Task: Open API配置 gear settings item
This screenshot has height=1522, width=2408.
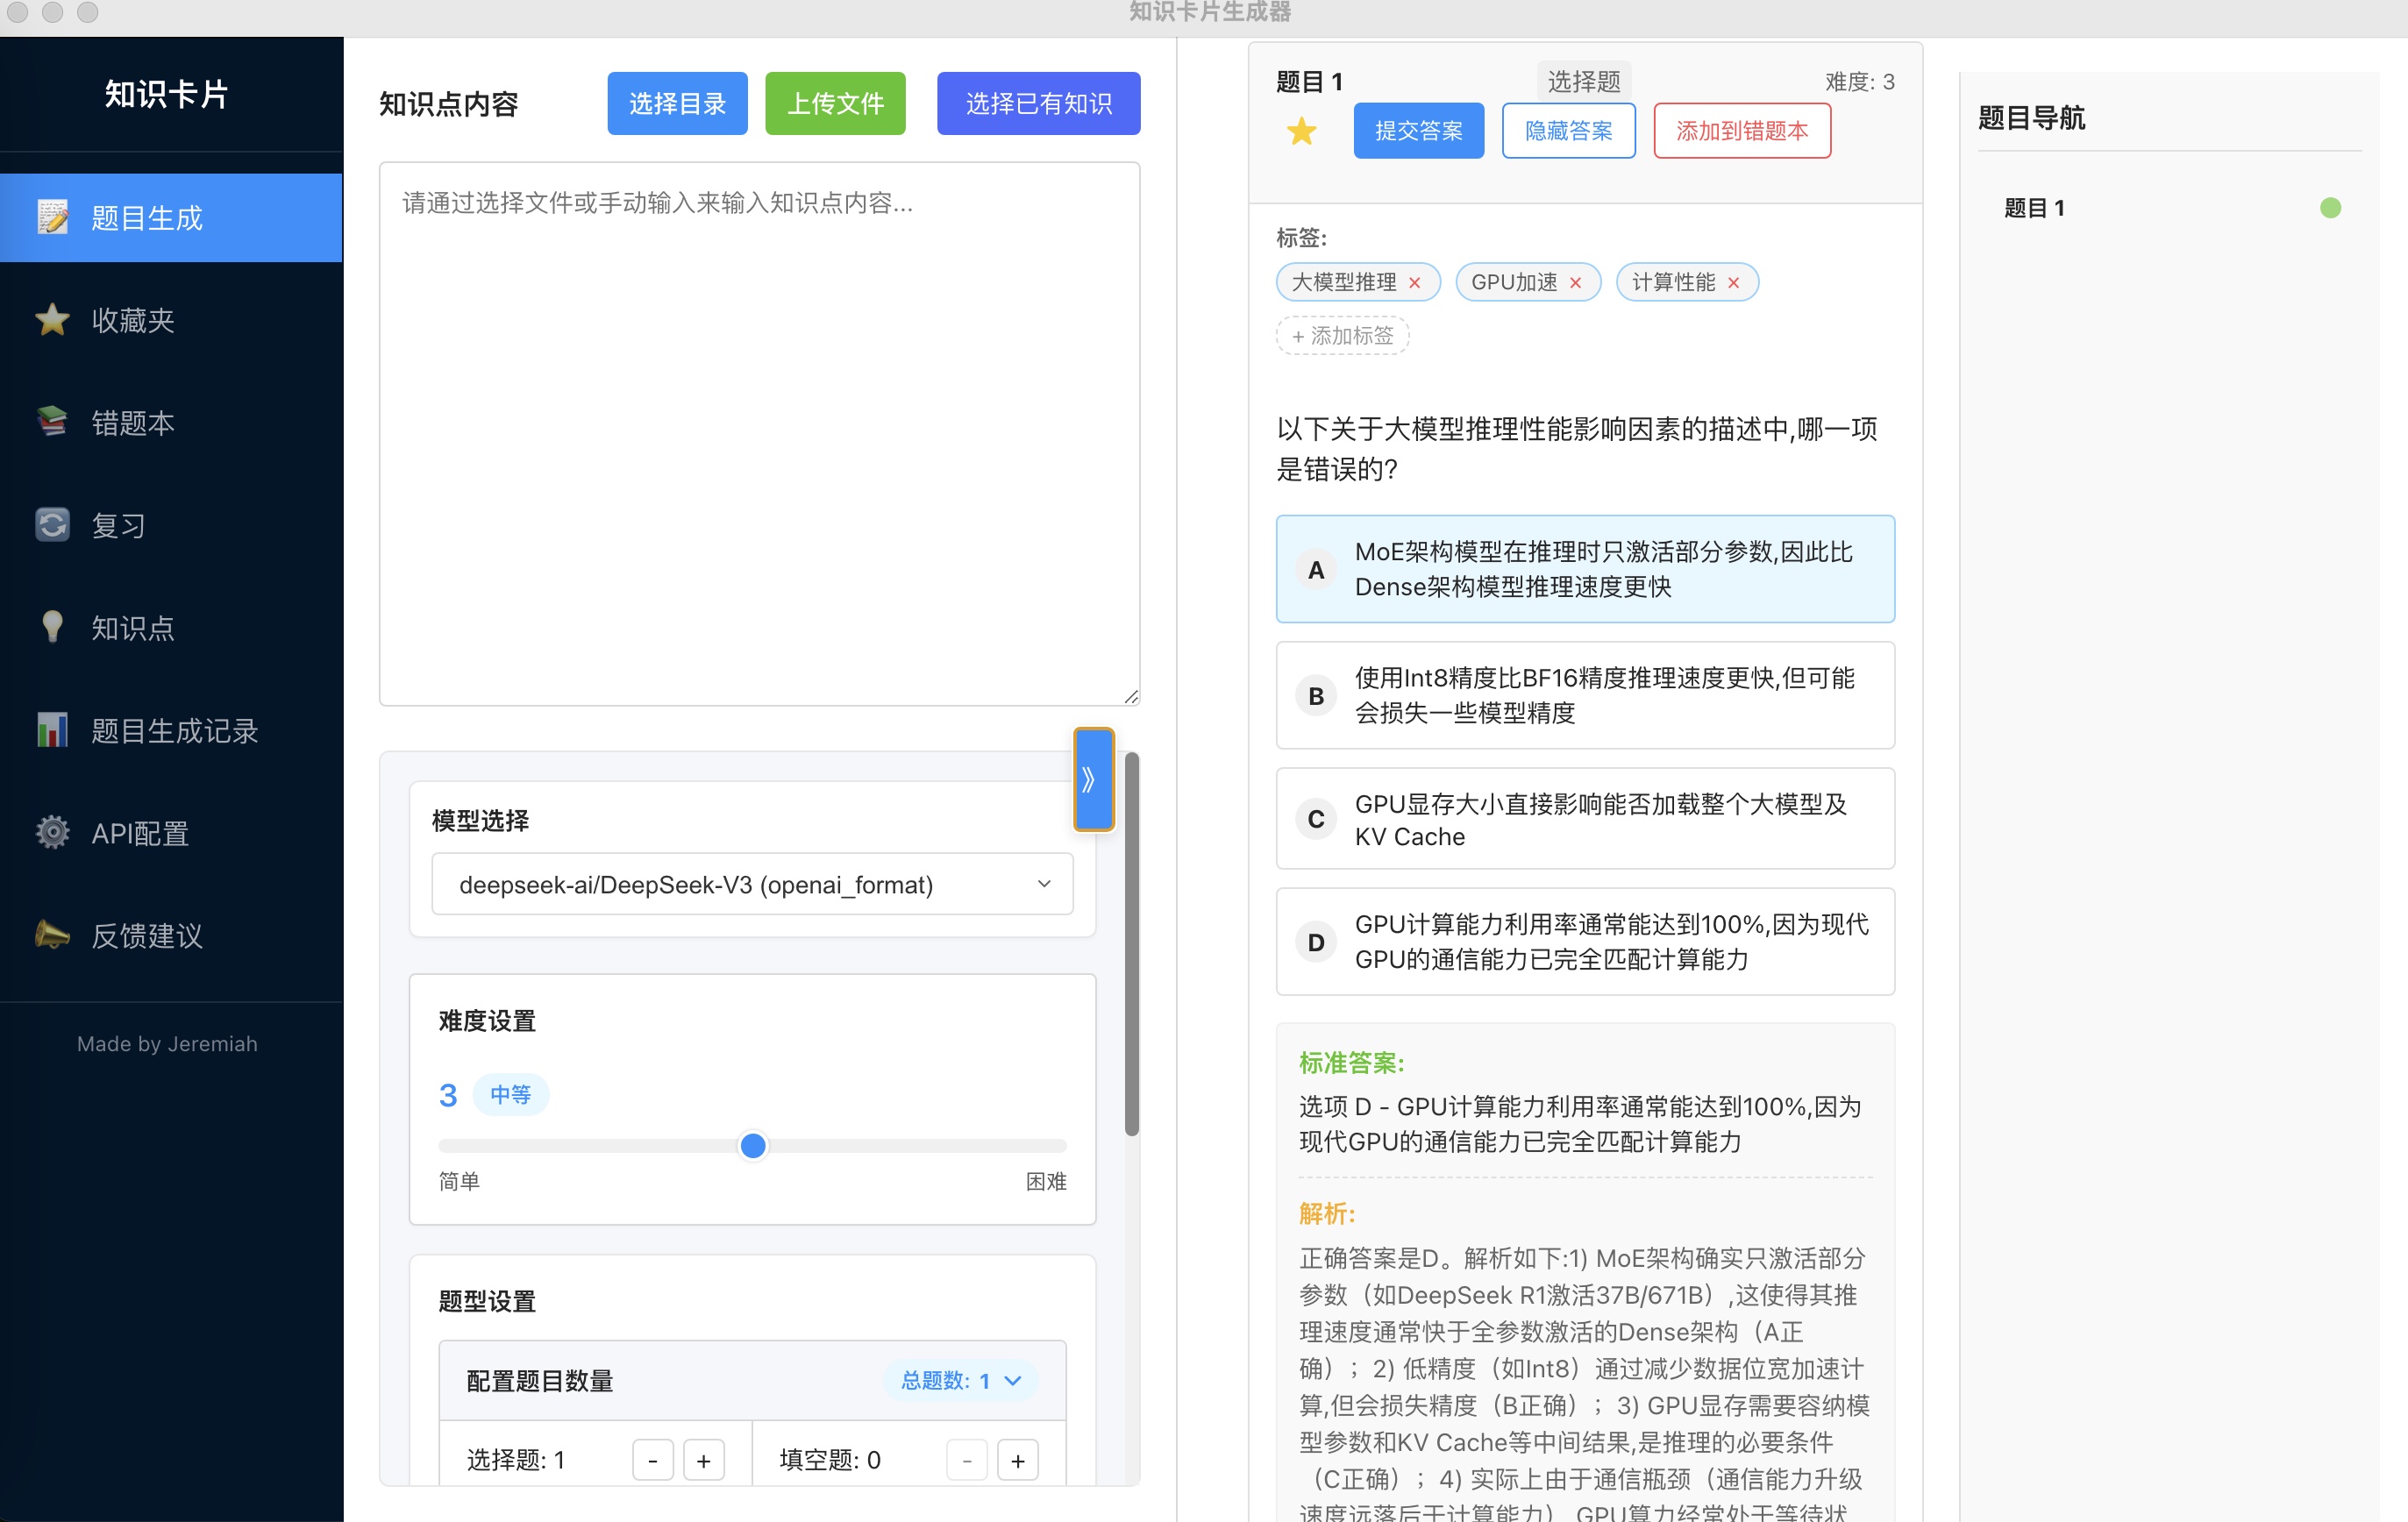Action: pos(140,833)
